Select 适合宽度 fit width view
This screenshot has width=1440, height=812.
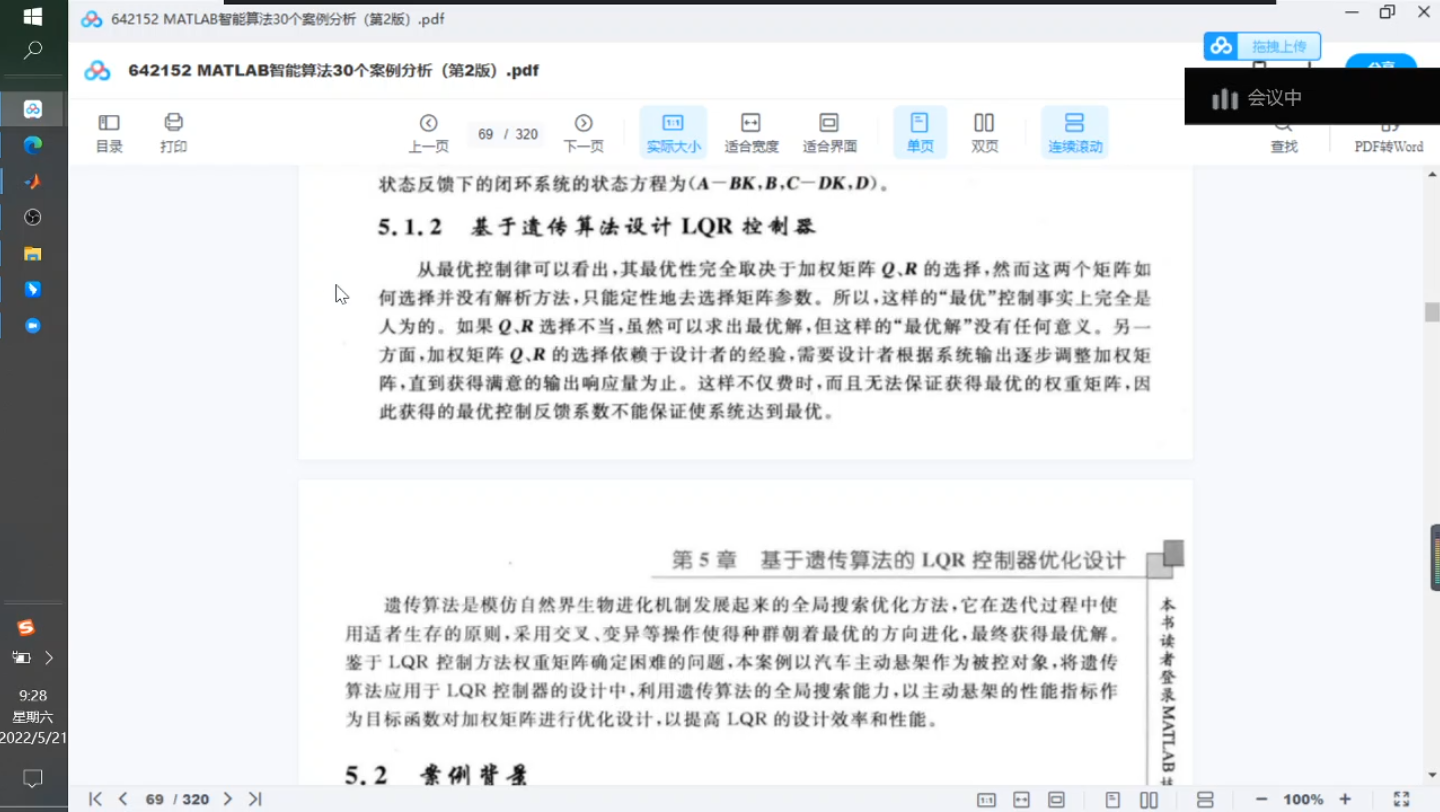click(x=751, y=132)
